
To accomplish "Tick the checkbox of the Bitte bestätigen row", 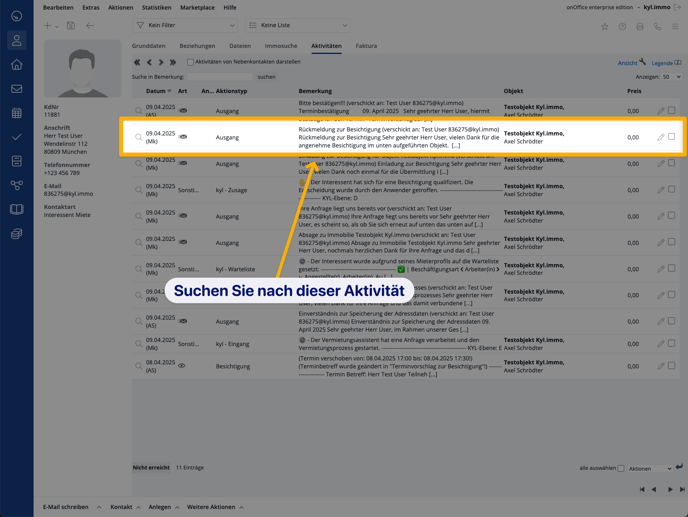I will tap(671, 110).
